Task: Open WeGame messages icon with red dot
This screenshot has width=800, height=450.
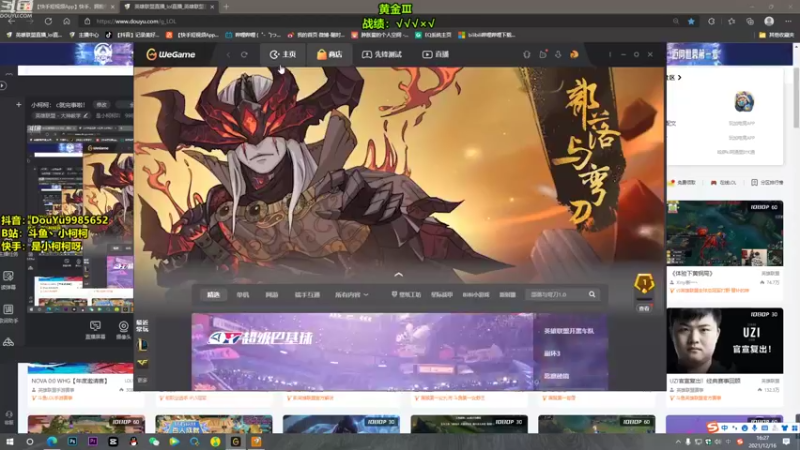Action: click(543, 54)
